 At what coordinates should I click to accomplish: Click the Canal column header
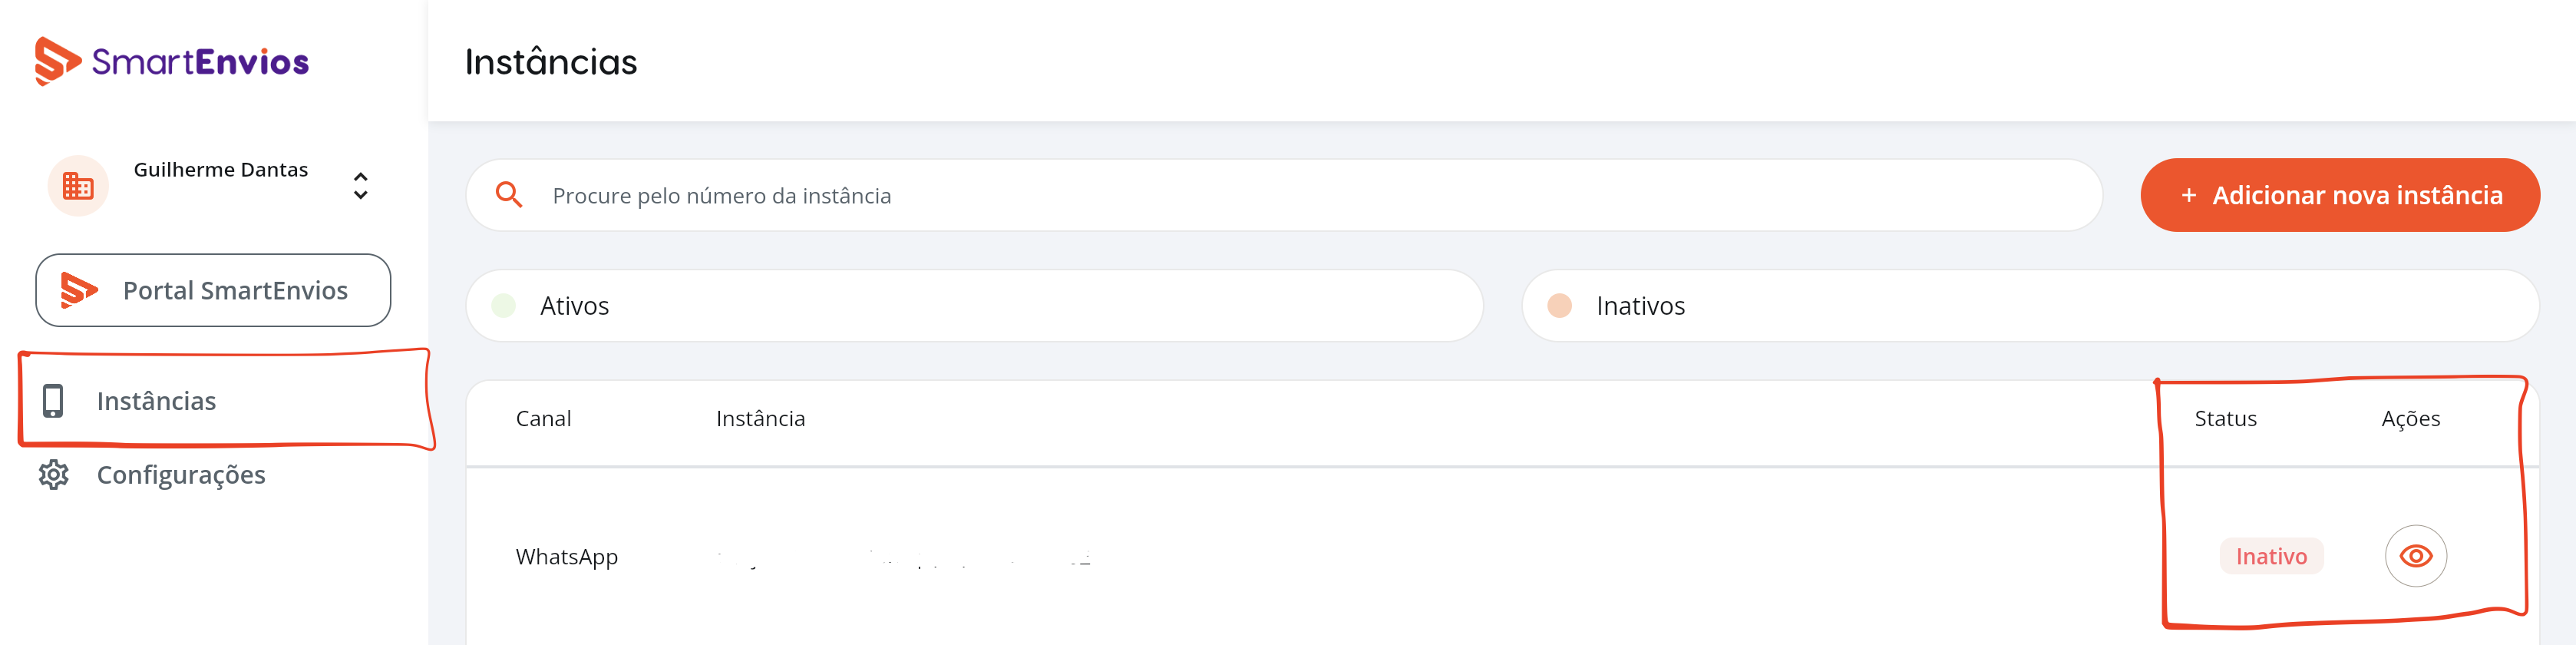(x=543, y=419)
